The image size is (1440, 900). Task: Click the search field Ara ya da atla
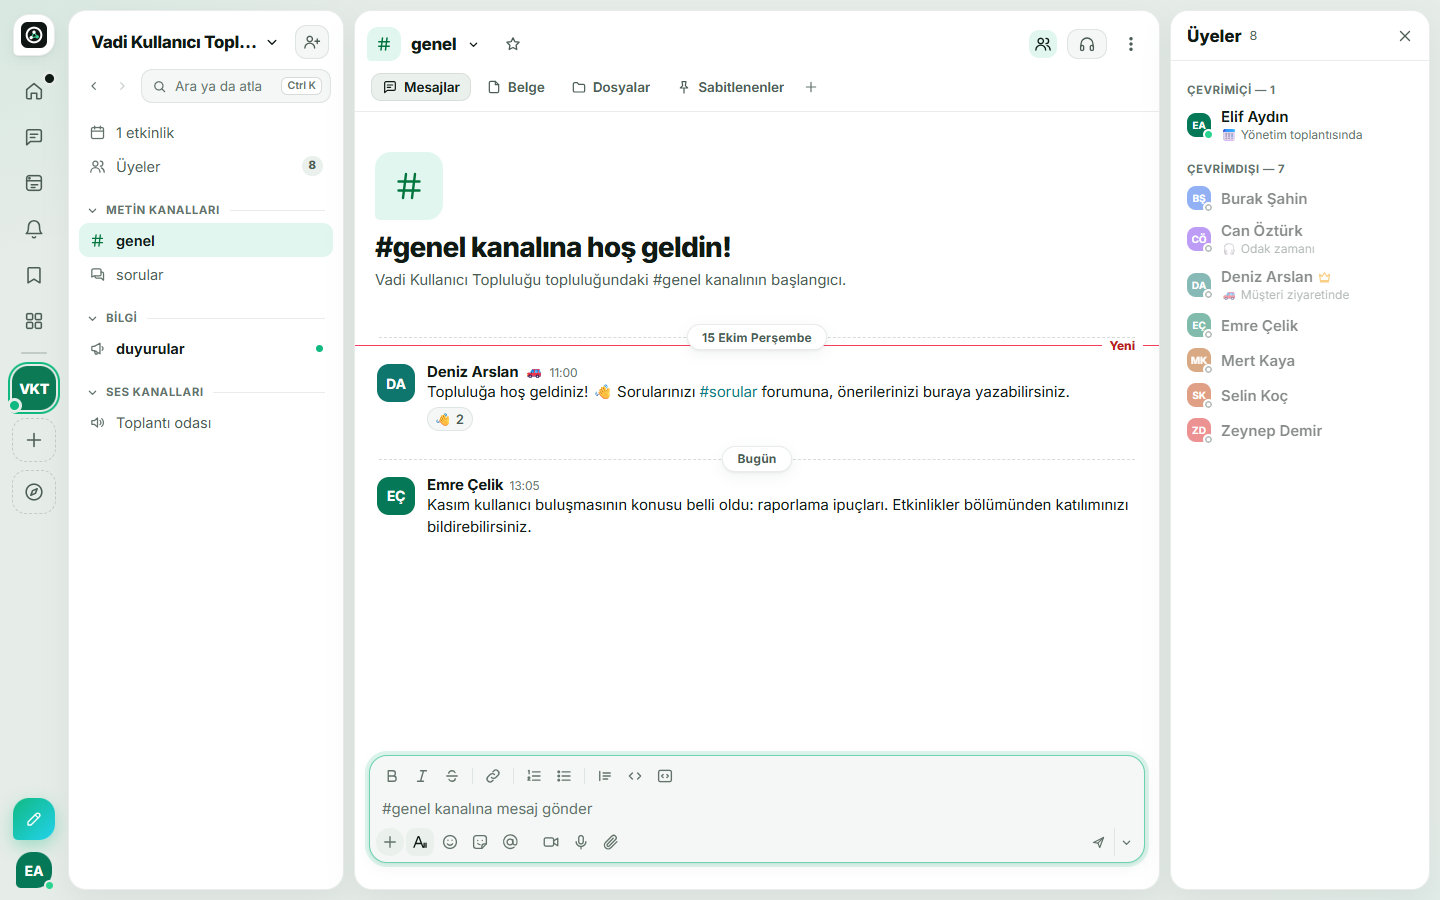coord(236,86)
